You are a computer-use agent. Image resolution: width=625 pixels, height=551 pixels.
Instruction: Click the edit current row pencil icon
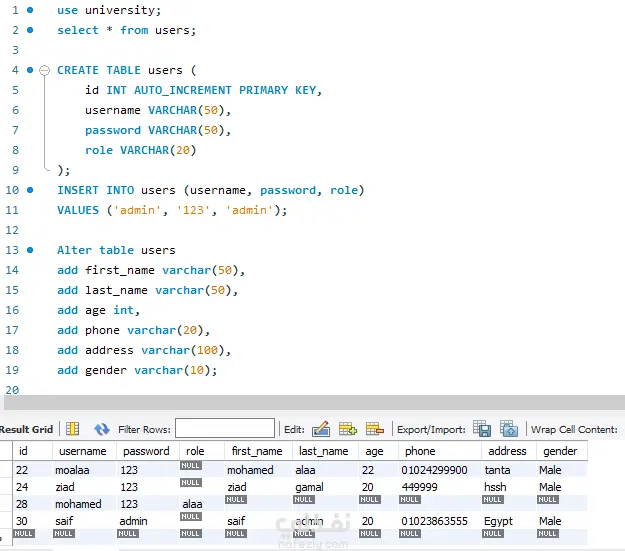(x=321, y=429)
